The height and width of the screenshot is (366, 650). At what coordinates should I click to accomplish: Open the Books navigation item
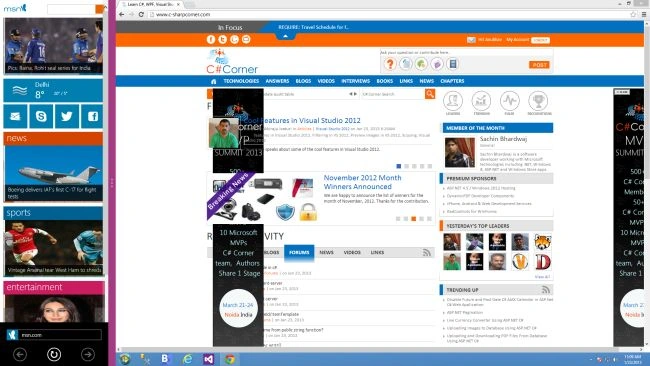(x=385, y=81)
